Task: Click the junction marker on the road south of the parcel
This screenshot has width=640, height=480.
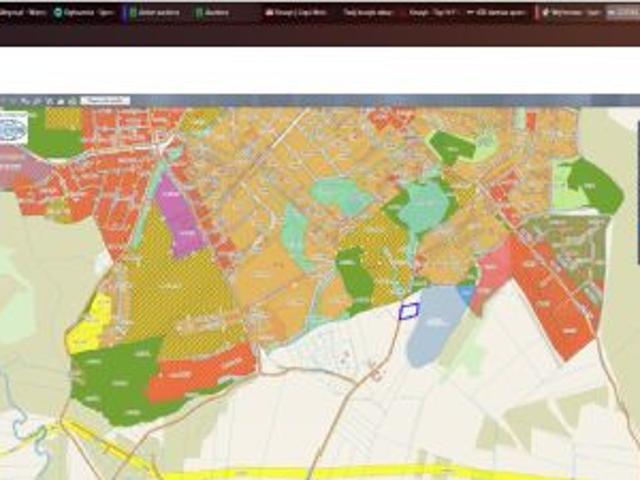Action: click(376, 374)
